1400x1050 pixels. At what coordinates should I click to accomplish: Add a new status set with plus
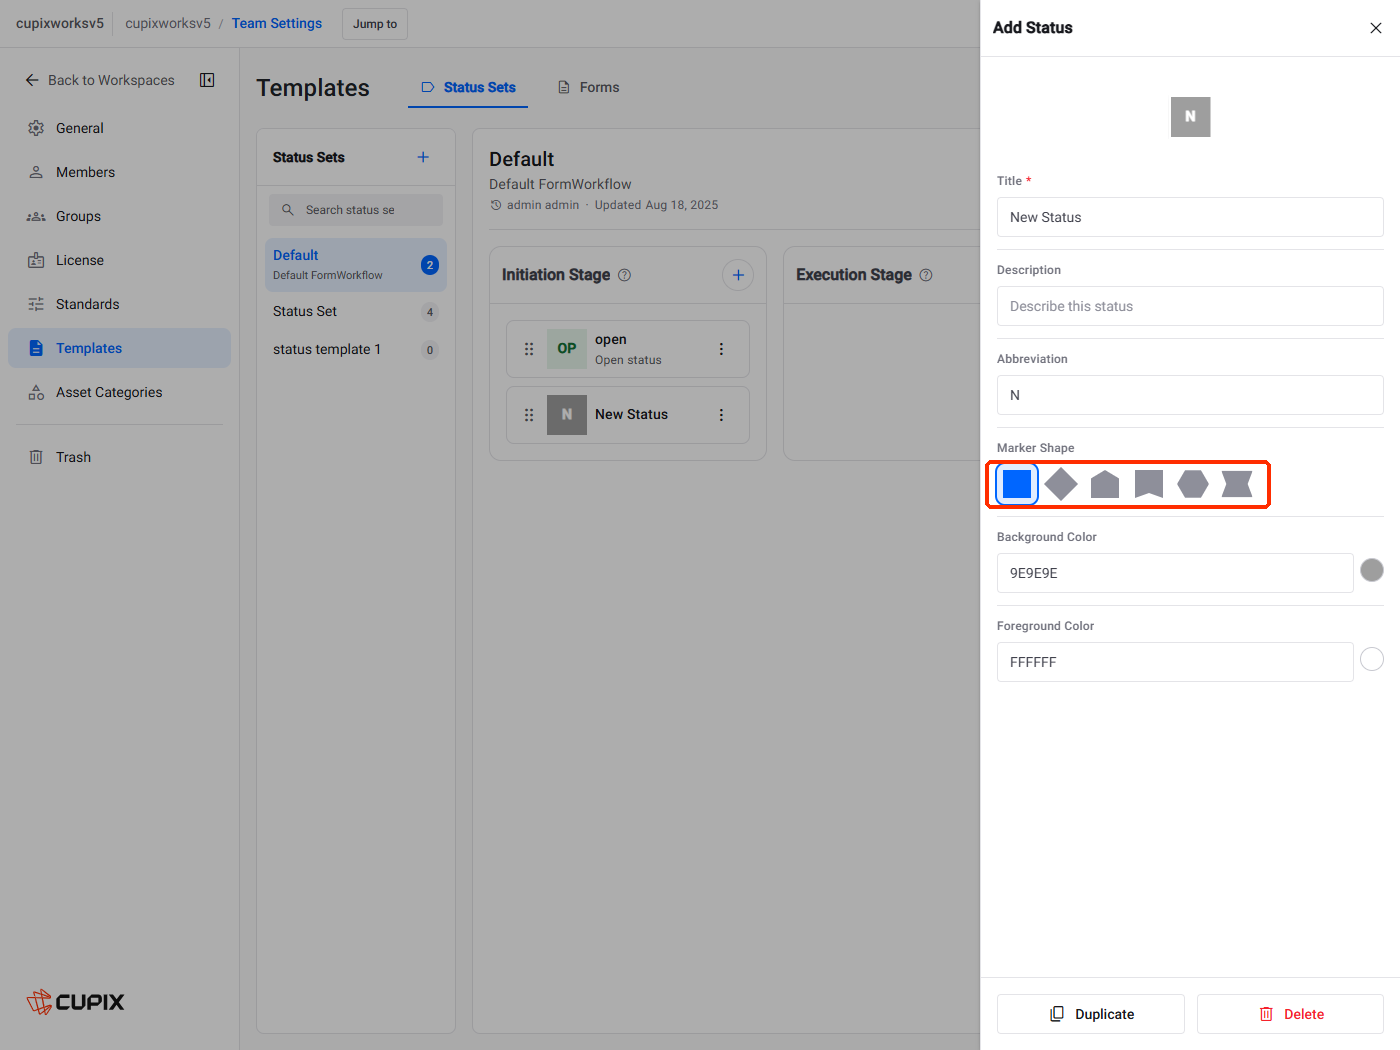tap(423, 157)
